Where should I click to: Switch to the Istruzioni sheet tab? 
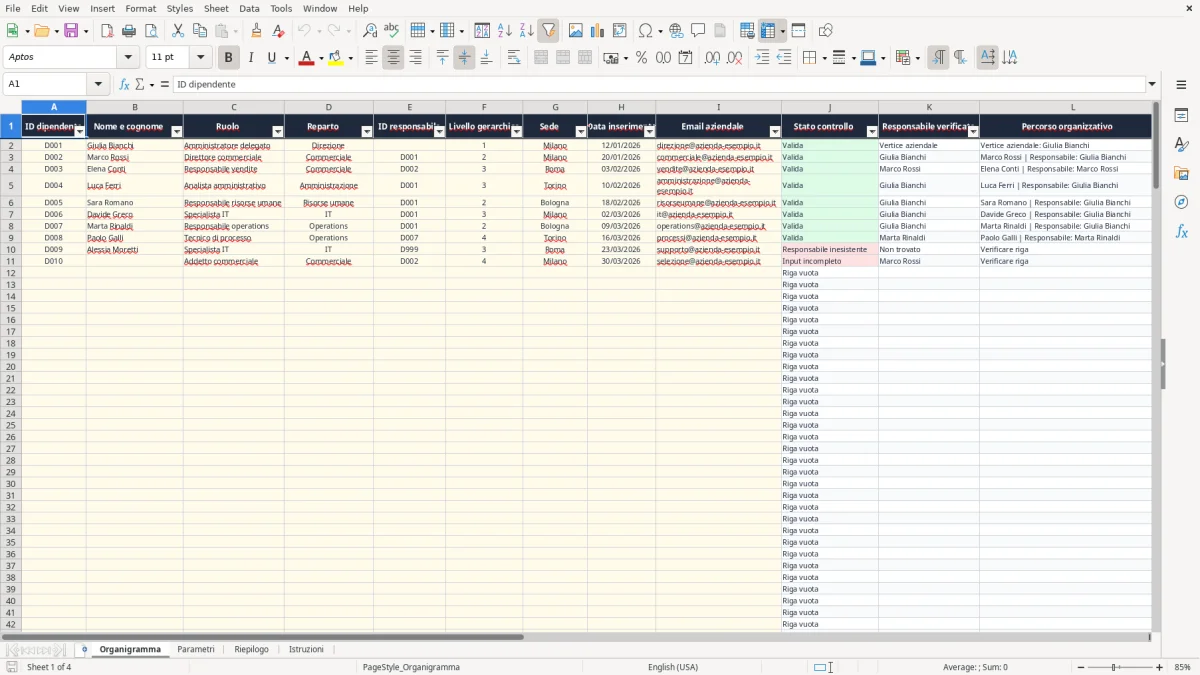click(x=306, y=650)
